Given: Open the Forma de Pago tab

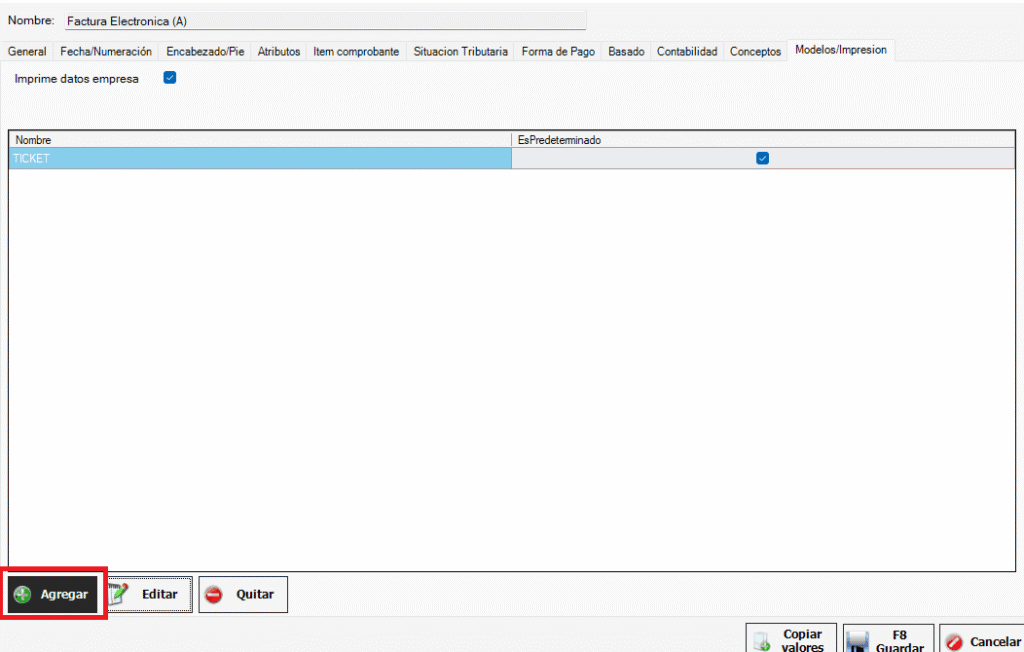Looking at the screenshot, I should coord(558,51).
